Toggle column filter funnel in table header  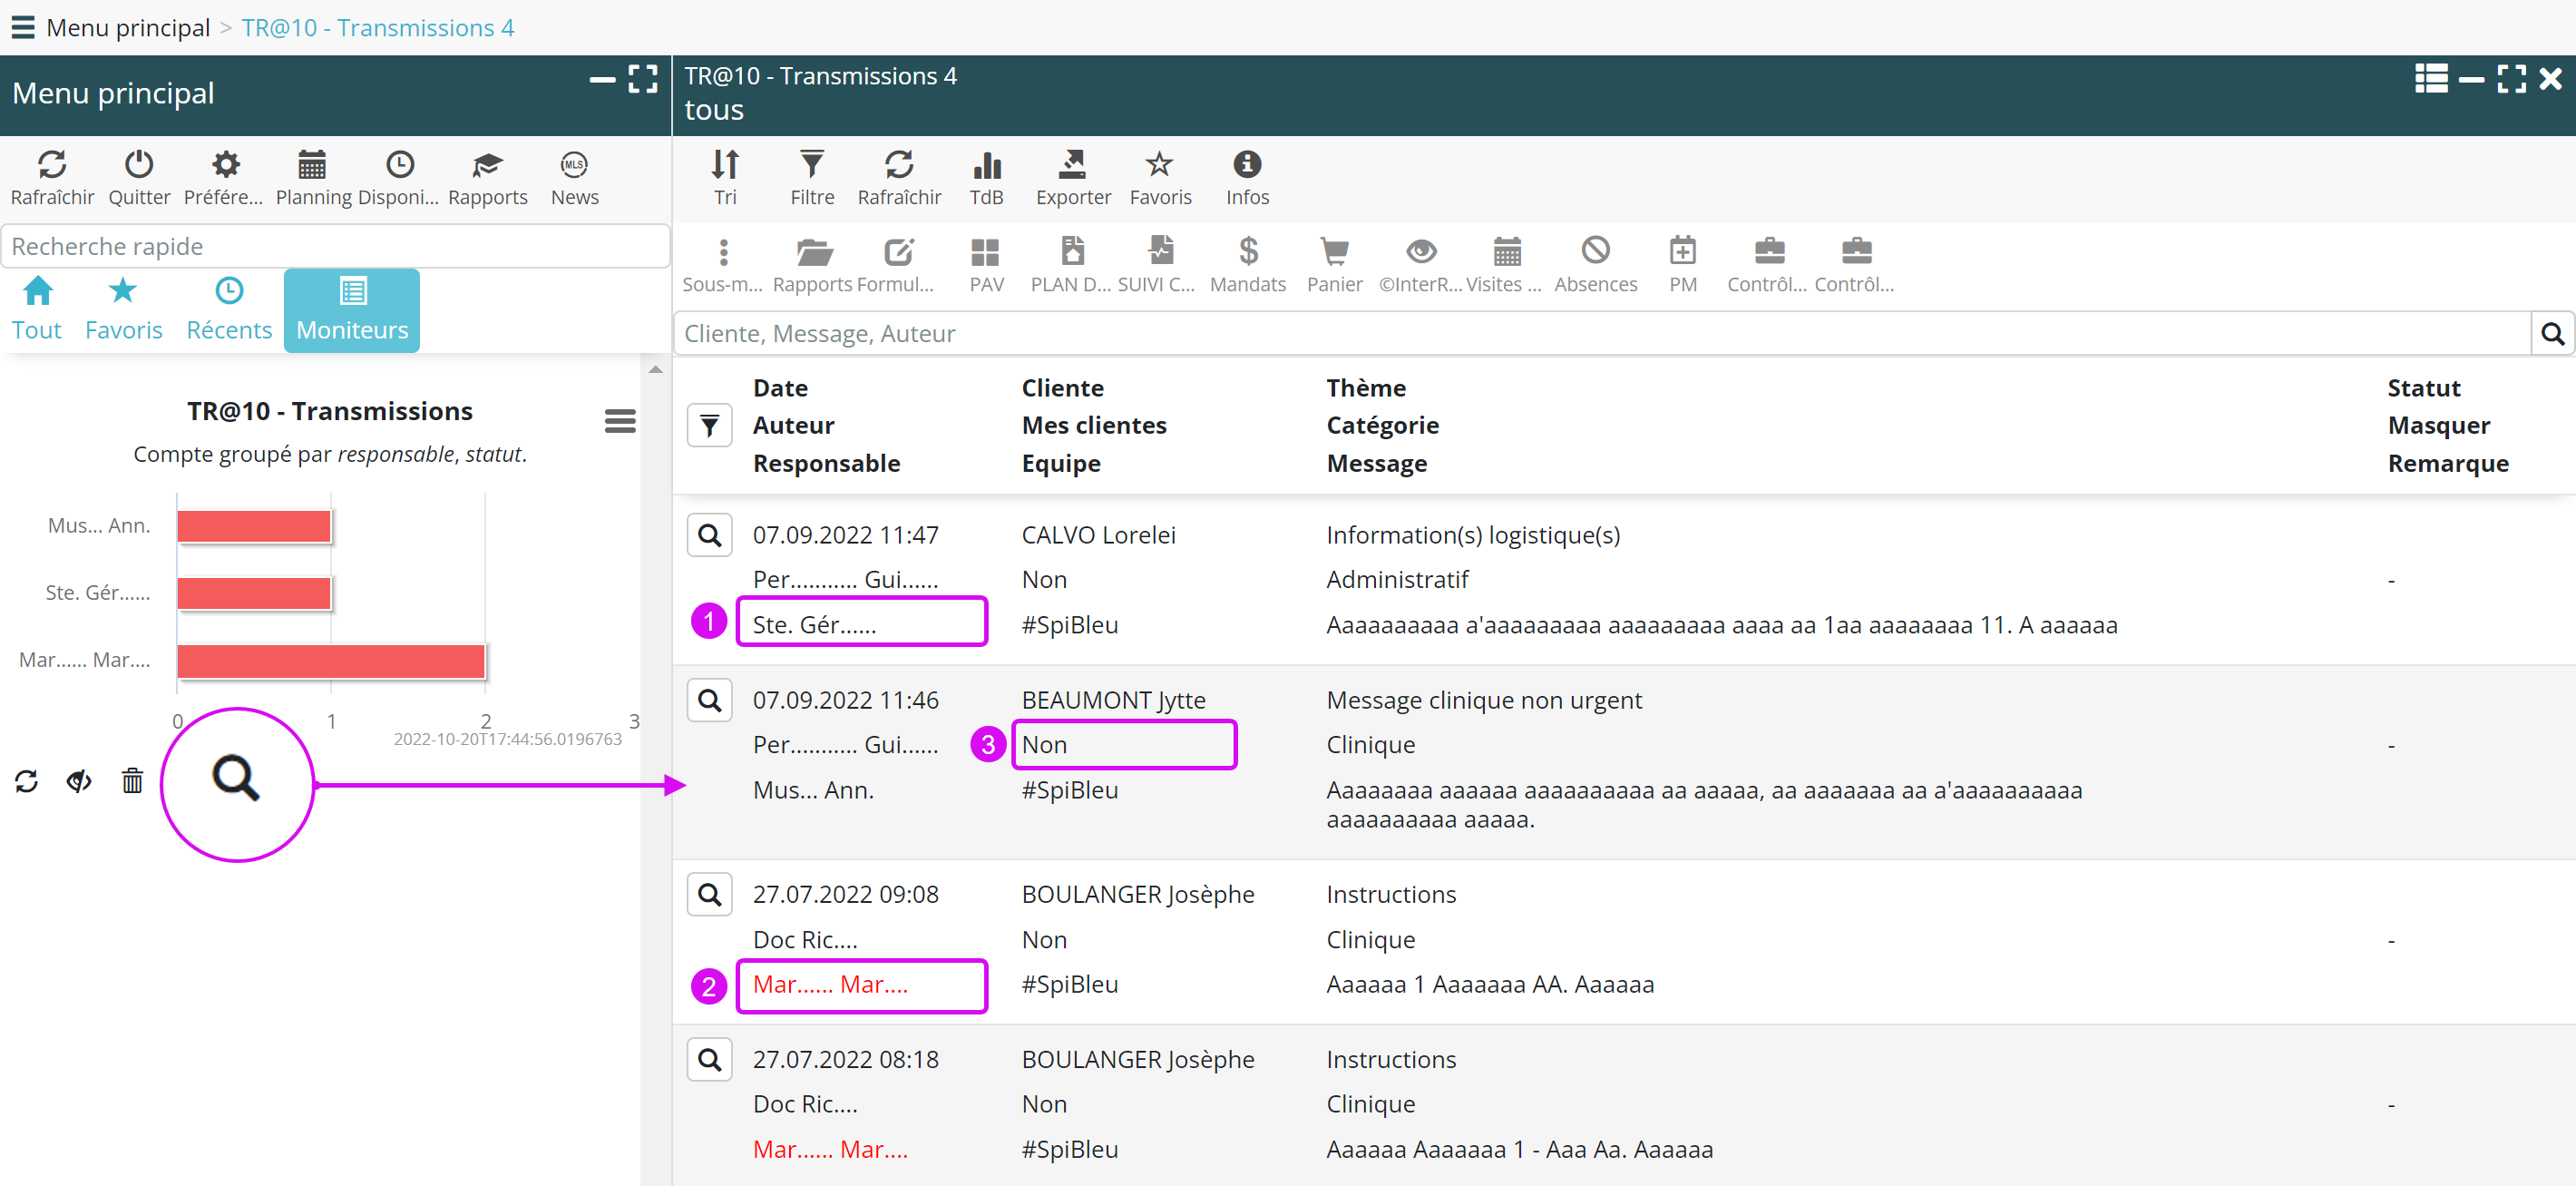point(709,426)
